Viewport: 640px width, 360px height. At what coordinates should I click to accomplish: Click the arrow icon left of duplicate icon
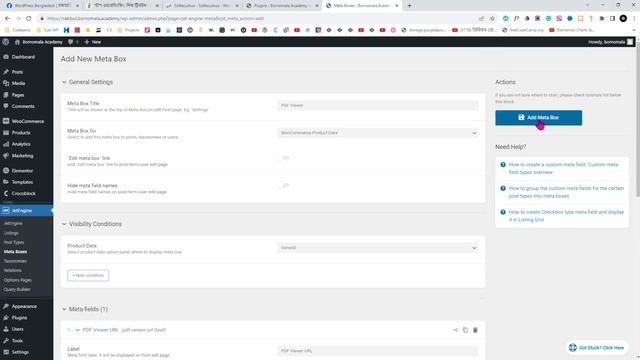click(x=455, y=330)
